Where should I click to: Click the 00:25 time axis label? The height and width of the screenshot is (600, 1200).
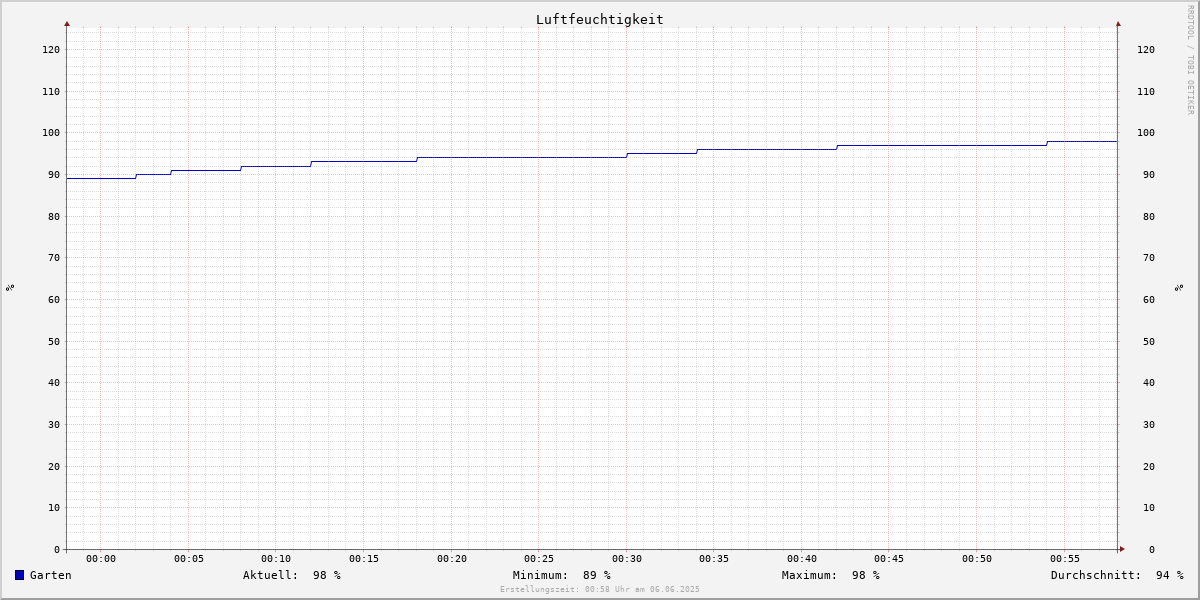(539, 559)
